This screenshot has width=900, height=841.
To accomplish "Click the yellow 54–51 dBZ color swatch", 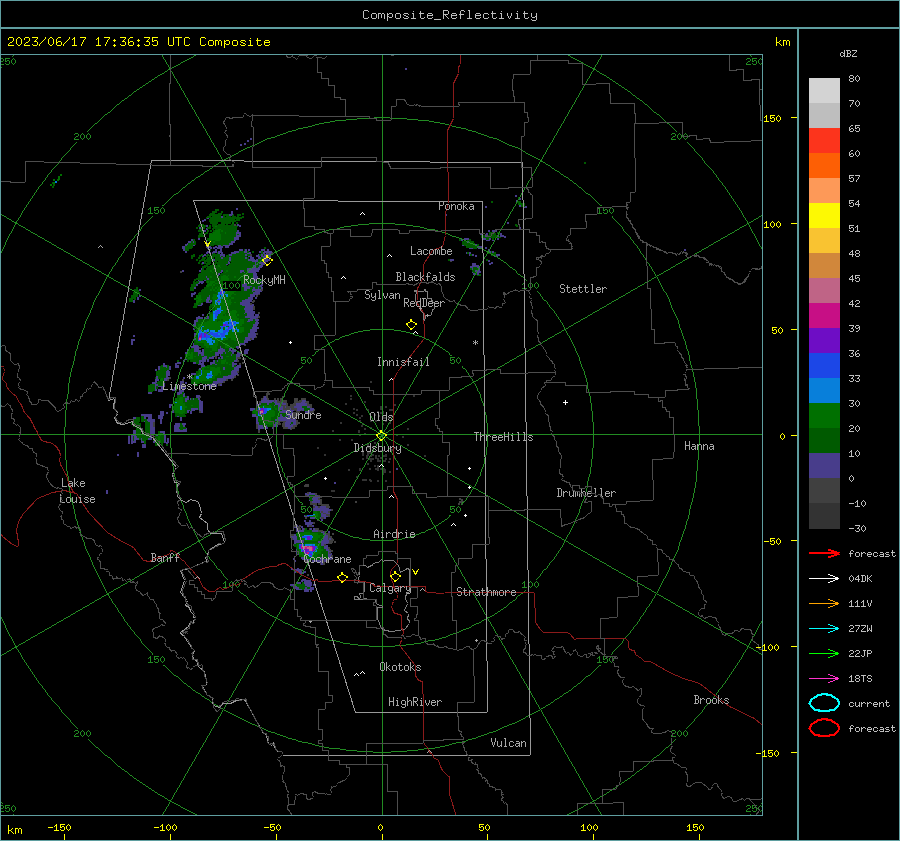I will [824, 215].
